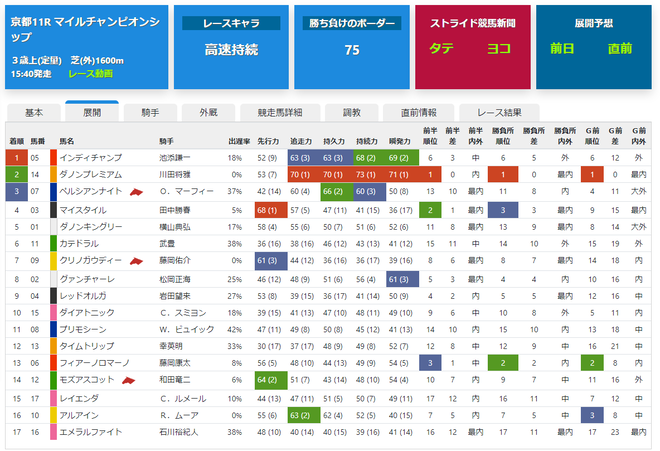Click horse name プリモシーン
660x451 pixels.
click(x=83, y=329)
